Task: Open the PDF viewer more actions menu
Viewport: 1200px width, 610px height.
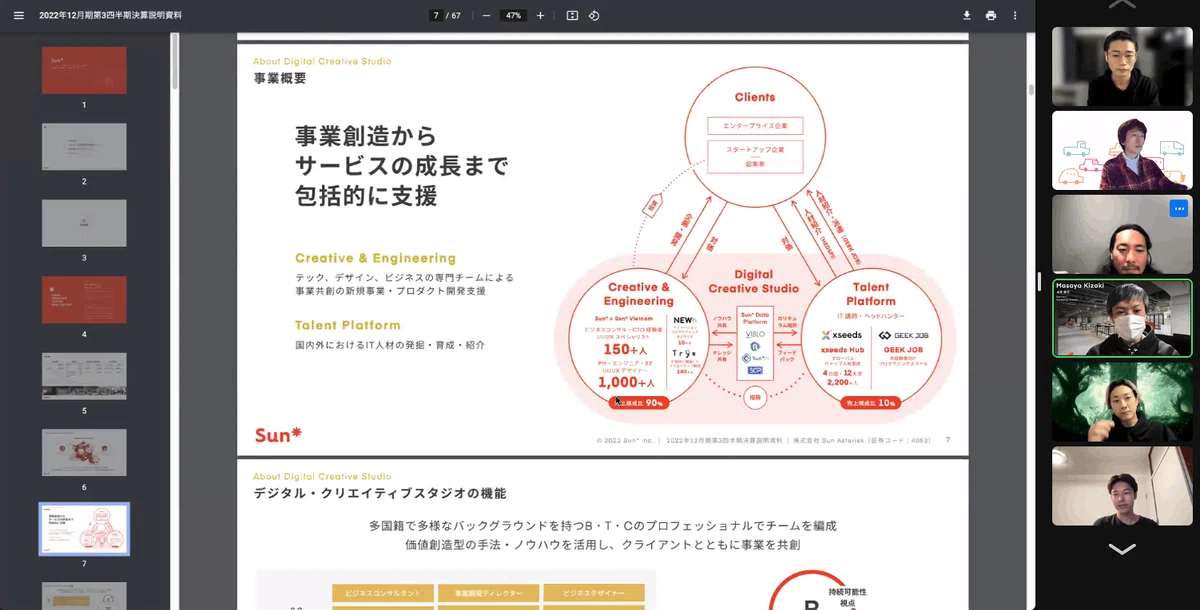Action: [x=1016, y=15]
